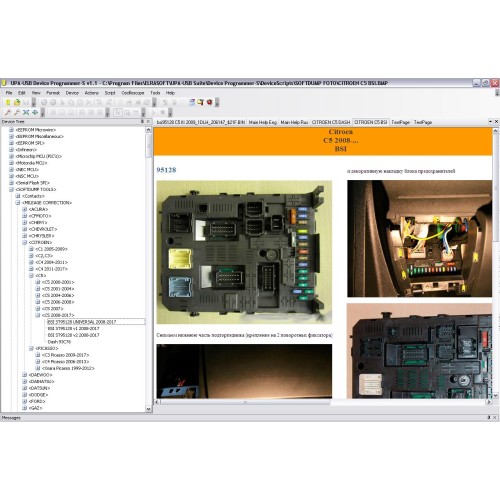
Task: Click the green diamond toolbar icon
Action: click(35, 113)
